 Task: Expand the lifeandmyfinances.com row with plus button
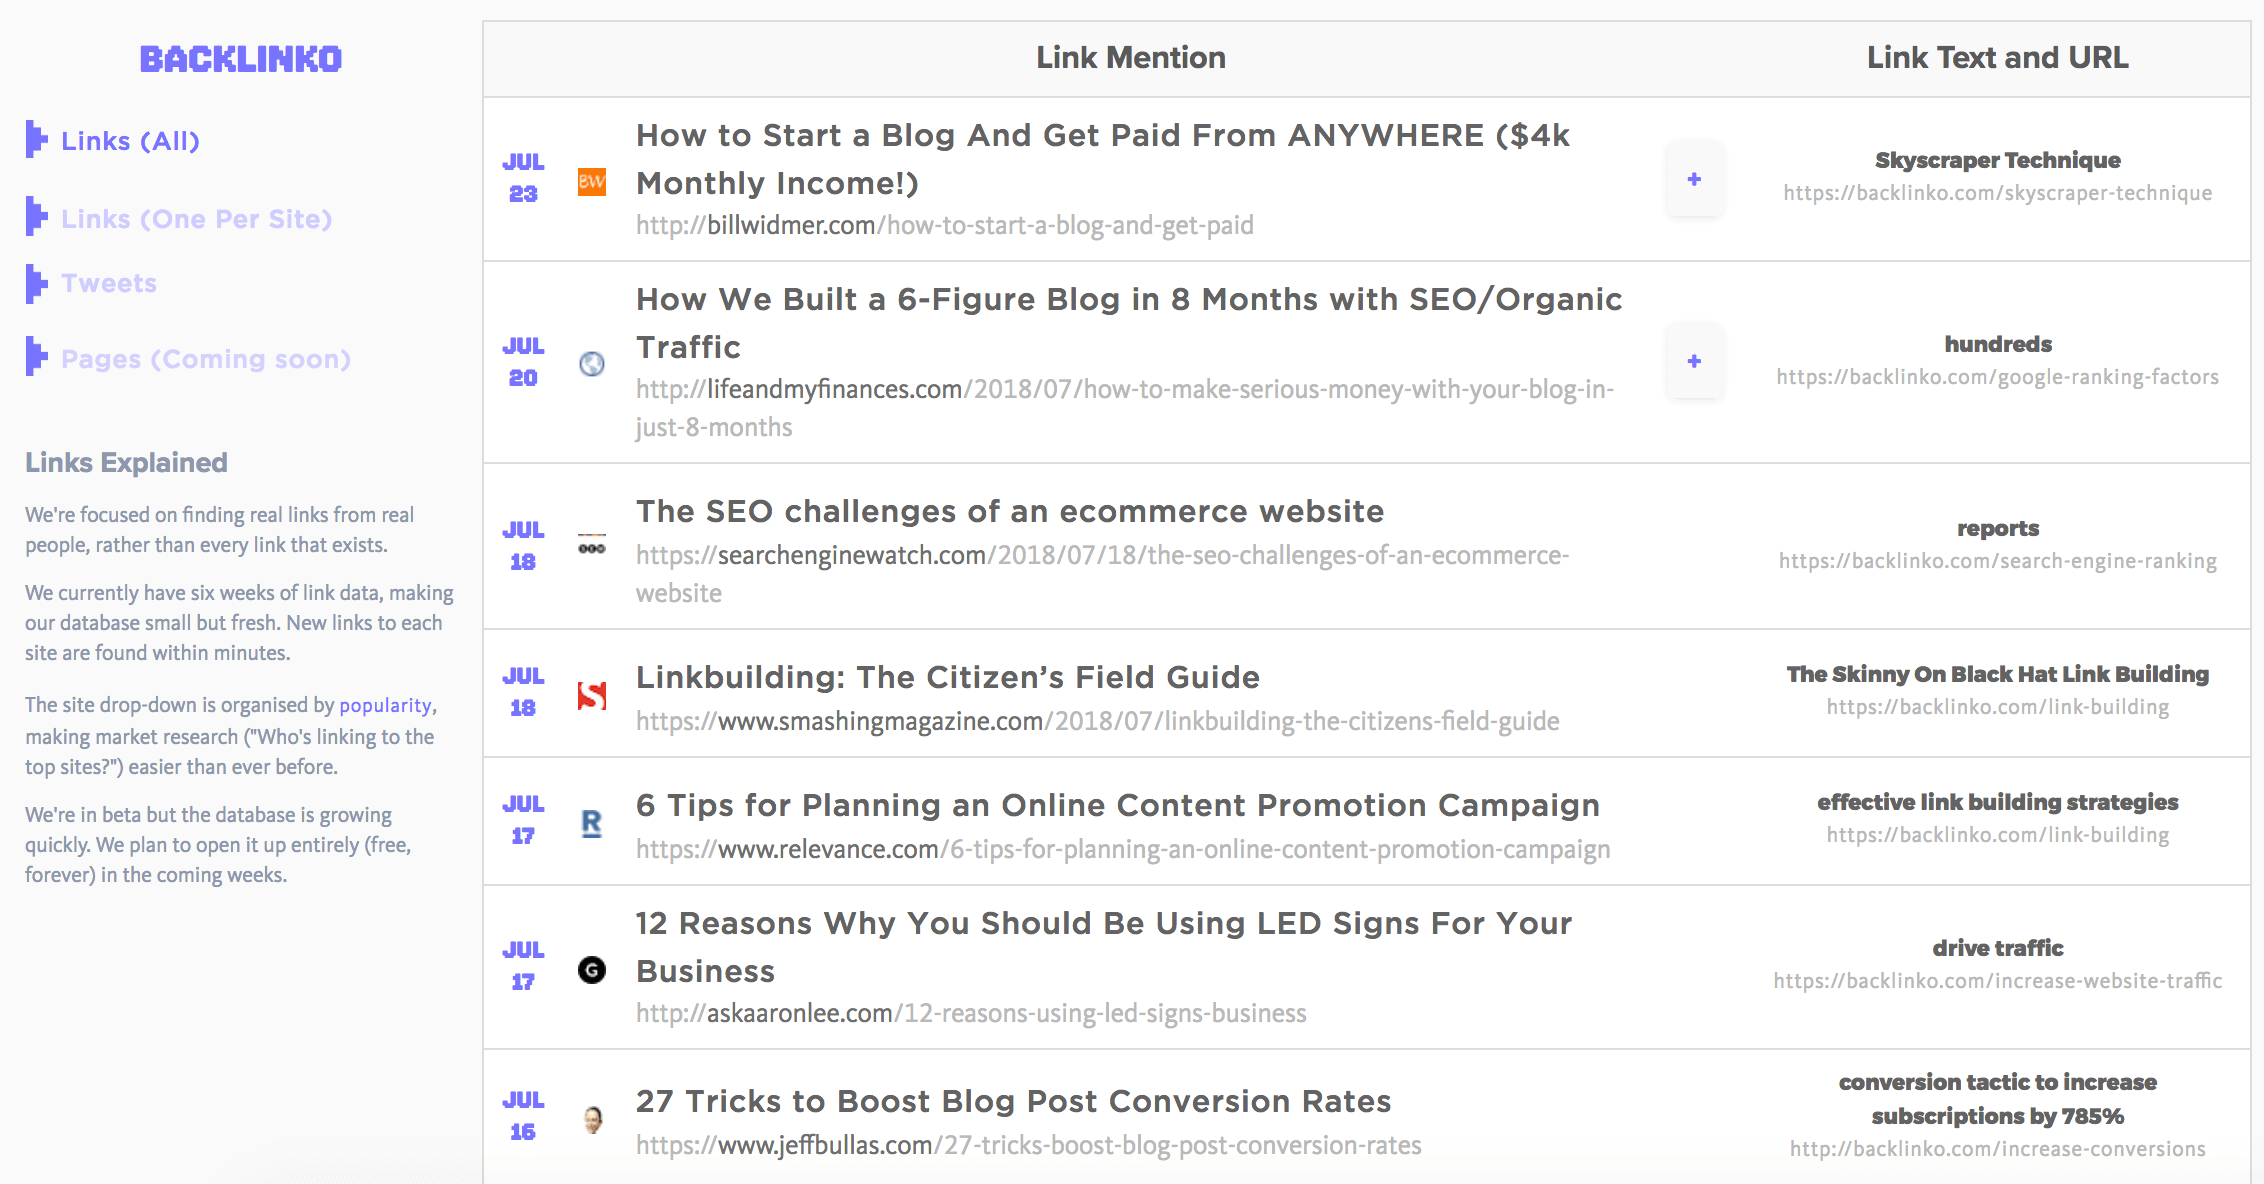click(x=1694, y=361)
